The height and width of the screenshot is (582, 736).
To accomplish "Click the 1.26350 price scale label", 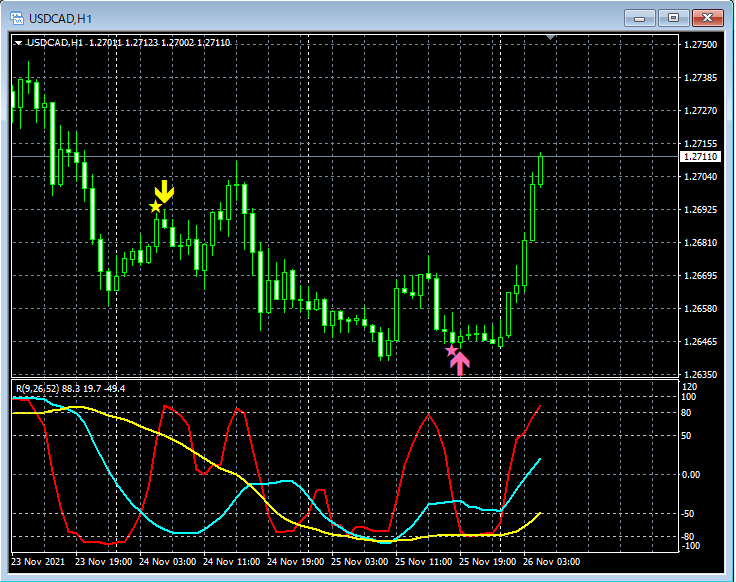I will pyautogui.click(x=700, y=375).
